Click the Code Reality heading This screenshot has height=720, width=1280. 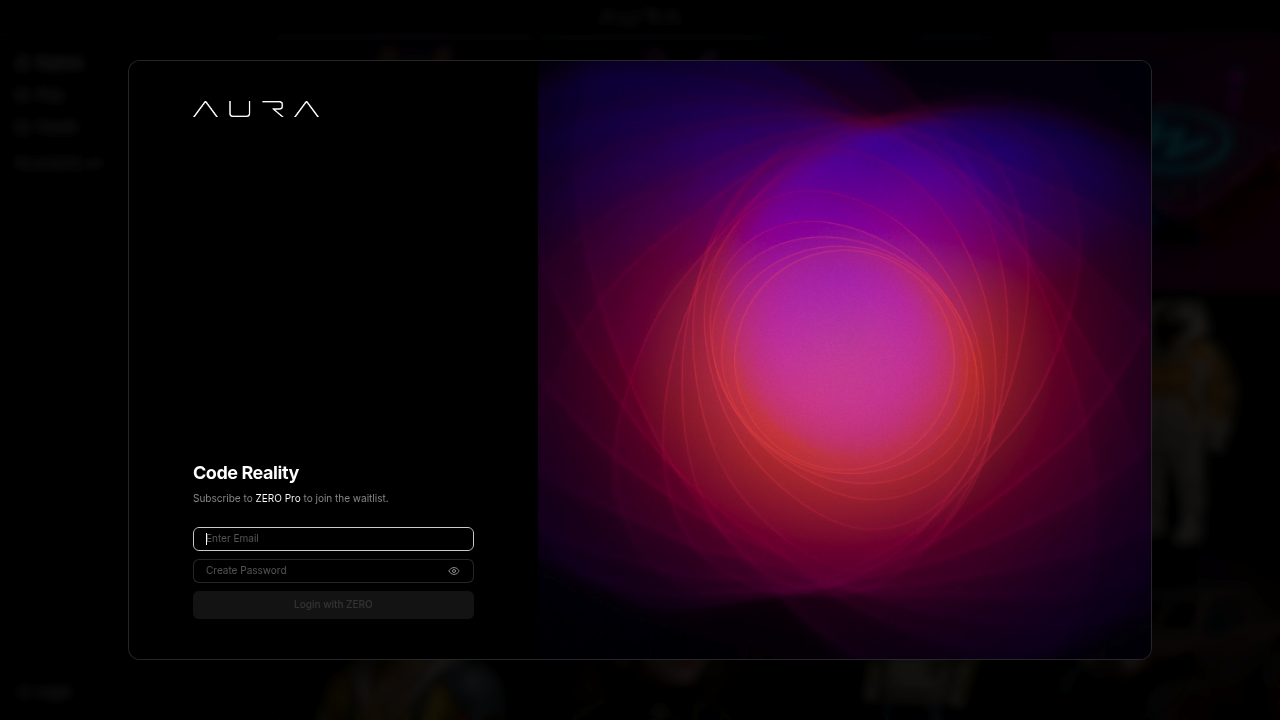pyautogui.click(x=246, y=473)
